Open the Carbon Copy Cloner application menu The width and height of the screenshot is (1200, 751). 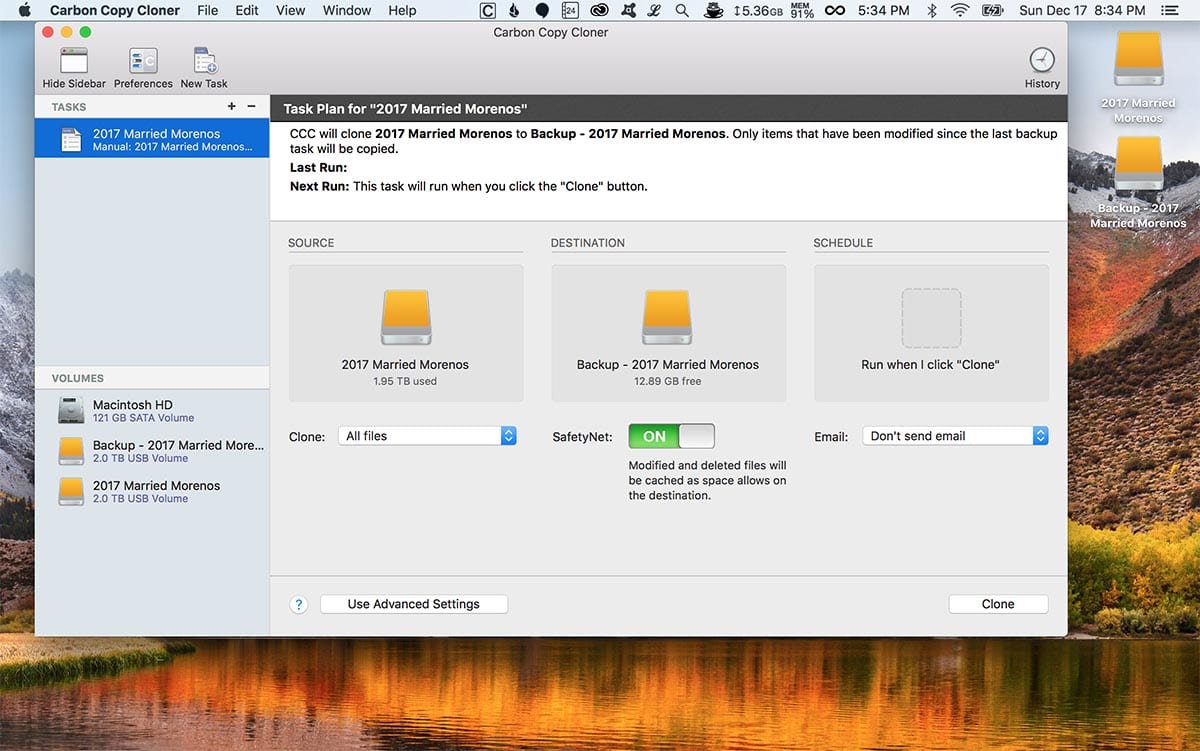click(x=117, y=10)
